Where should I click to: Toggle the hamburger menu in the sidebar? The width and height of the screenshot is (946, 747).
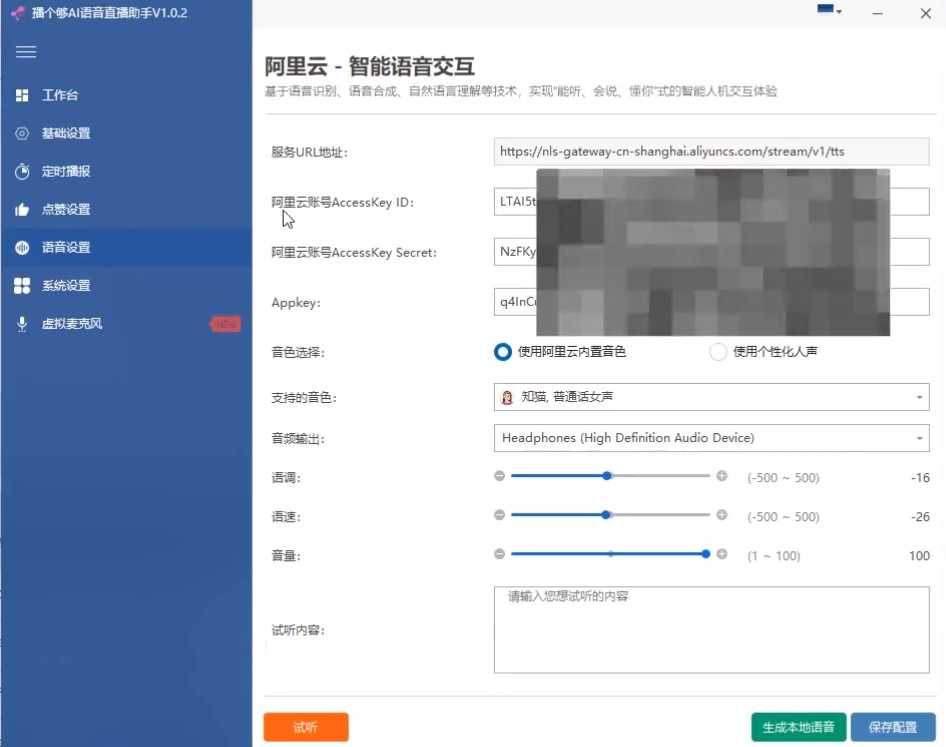click(25, 52)
